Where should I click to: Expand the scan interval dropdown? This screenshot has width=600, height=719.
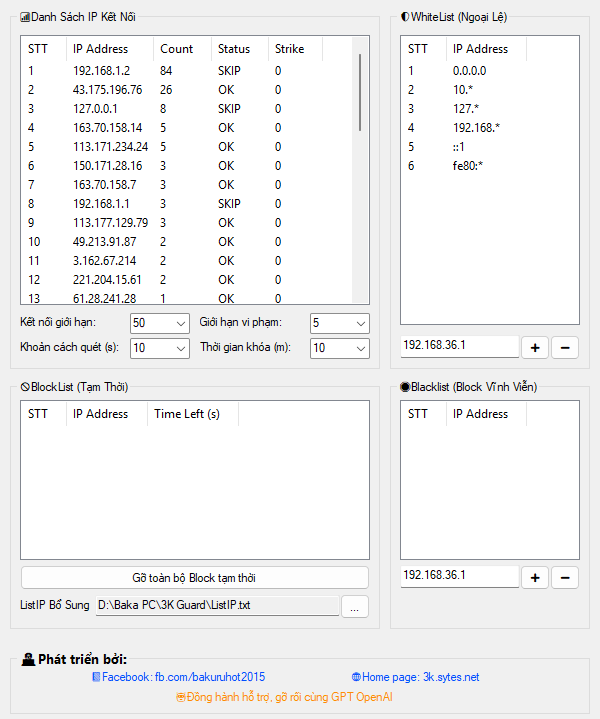click(x=160, y=348)
